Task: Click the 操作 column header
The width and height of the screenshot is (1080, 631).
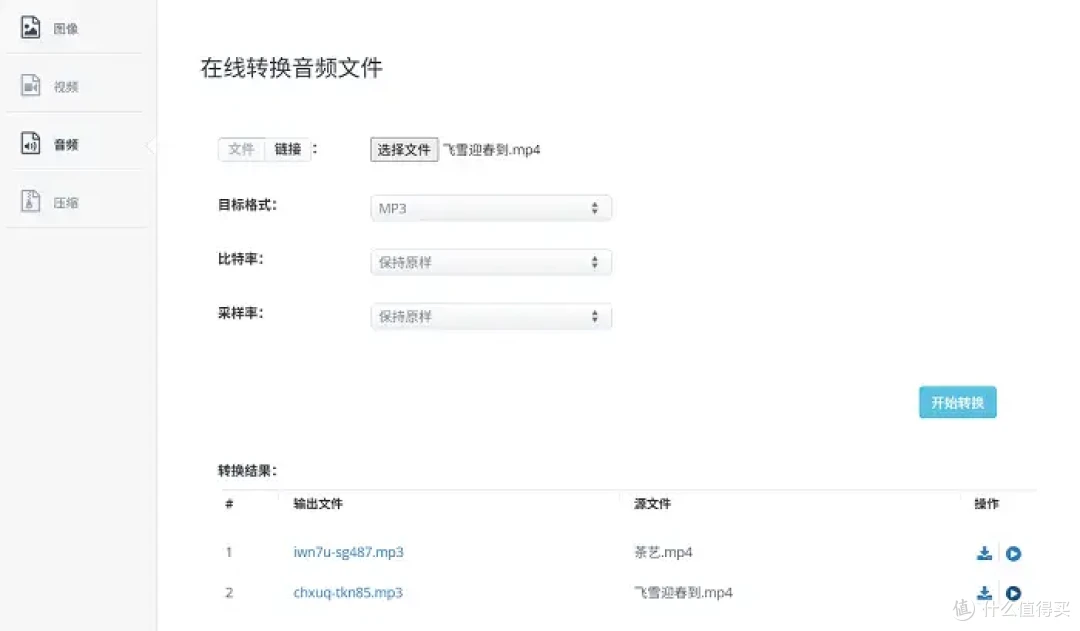Action: (986, 504)
